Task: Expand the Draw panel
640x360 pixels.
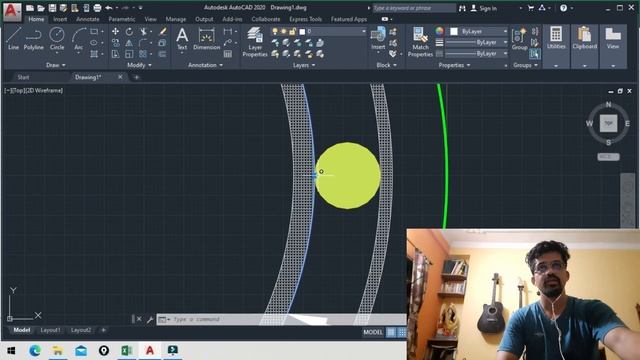Action: point(56,65)
